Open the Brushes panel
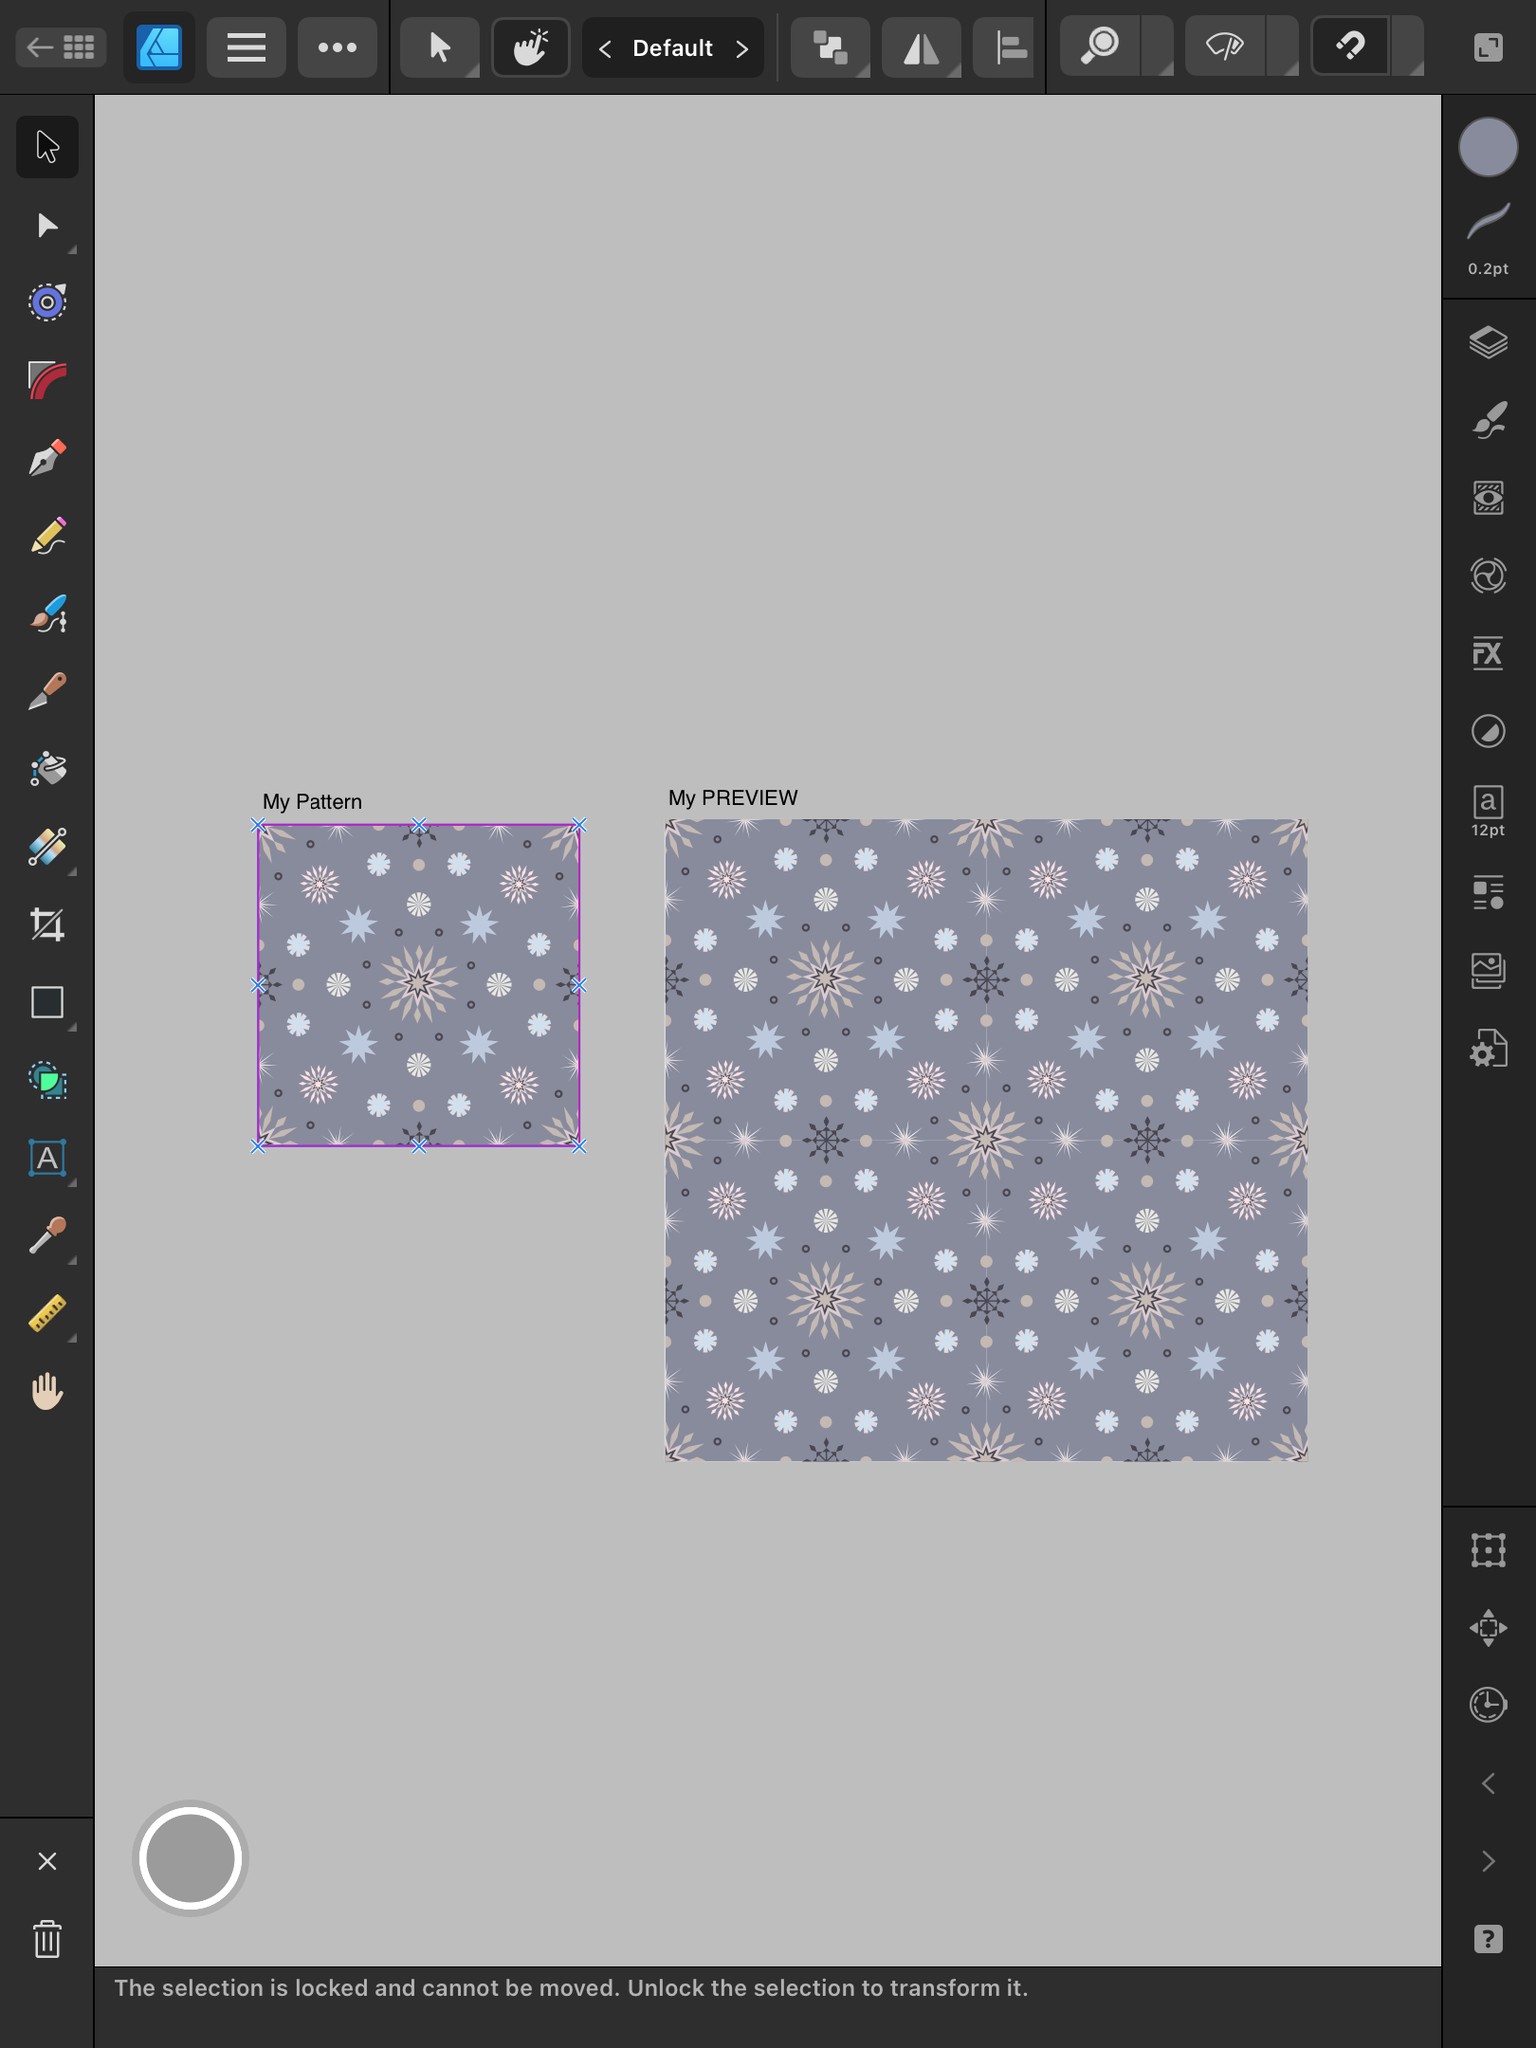 coord(1488,420)
